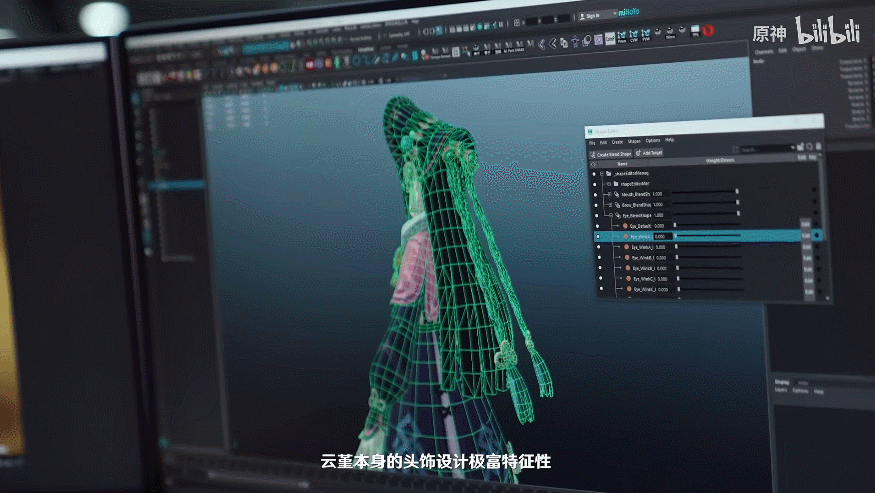Collapse the Eye_BlendShape node
Image resolution: width=875 pixels, height=493 pixels.
(611, 216)
